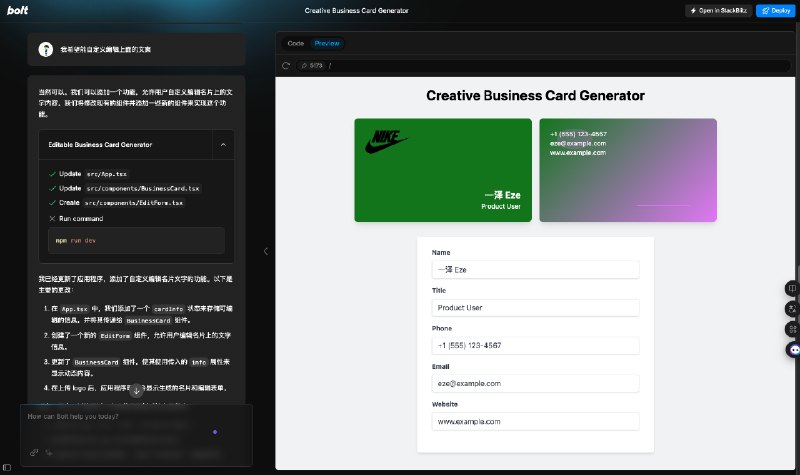
Task: Click the preview URL address bar
Action: point(543,65)
